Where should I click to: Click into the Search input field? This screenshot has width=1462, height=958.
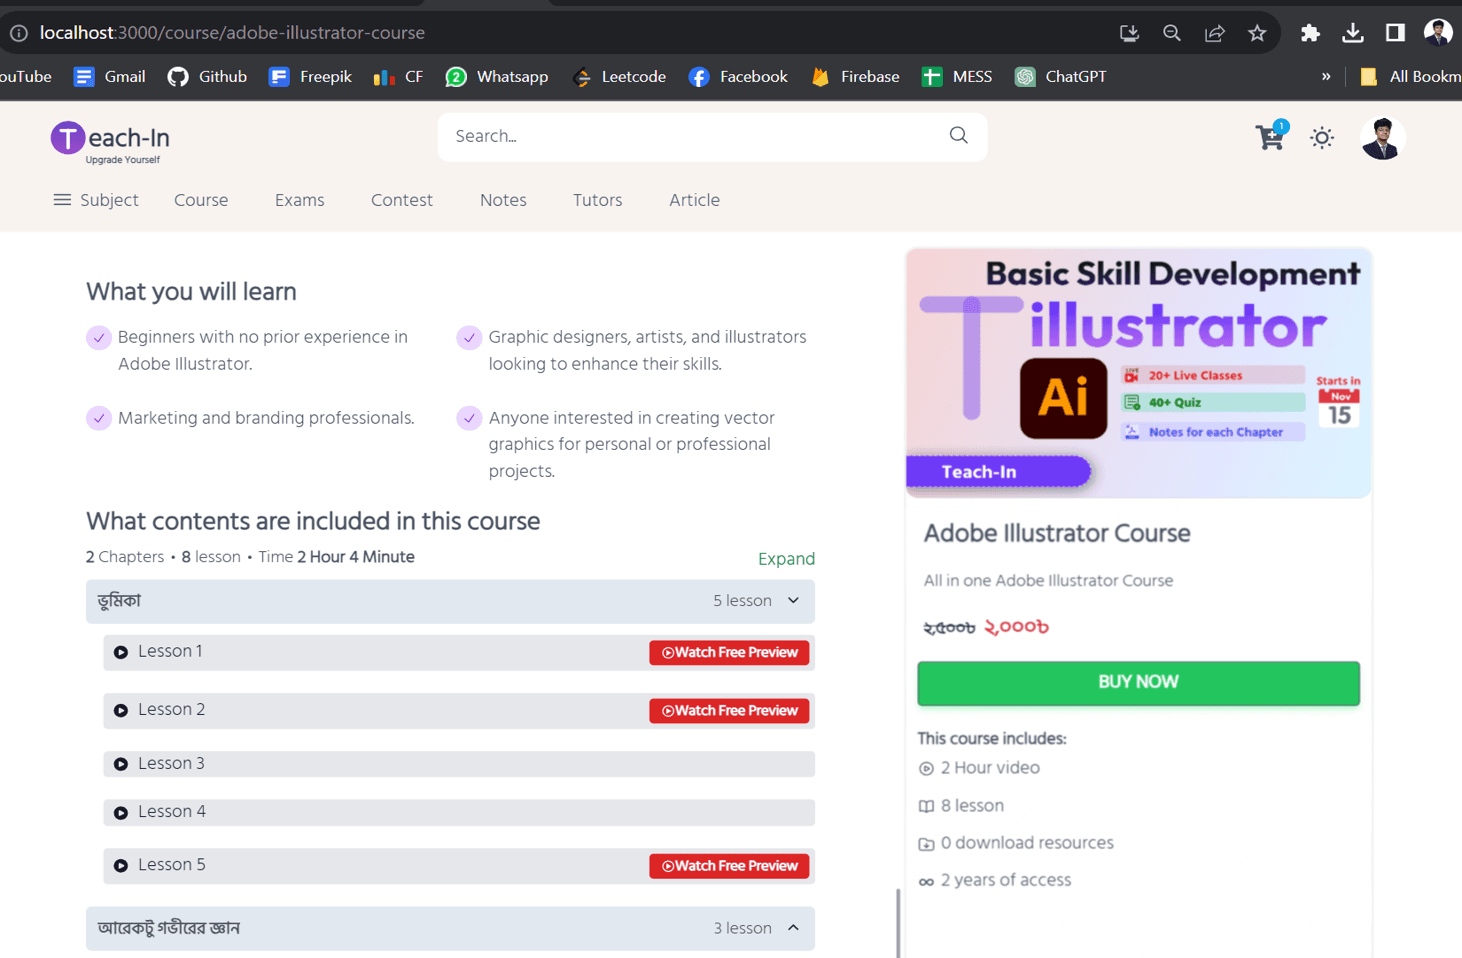[712, 136]
